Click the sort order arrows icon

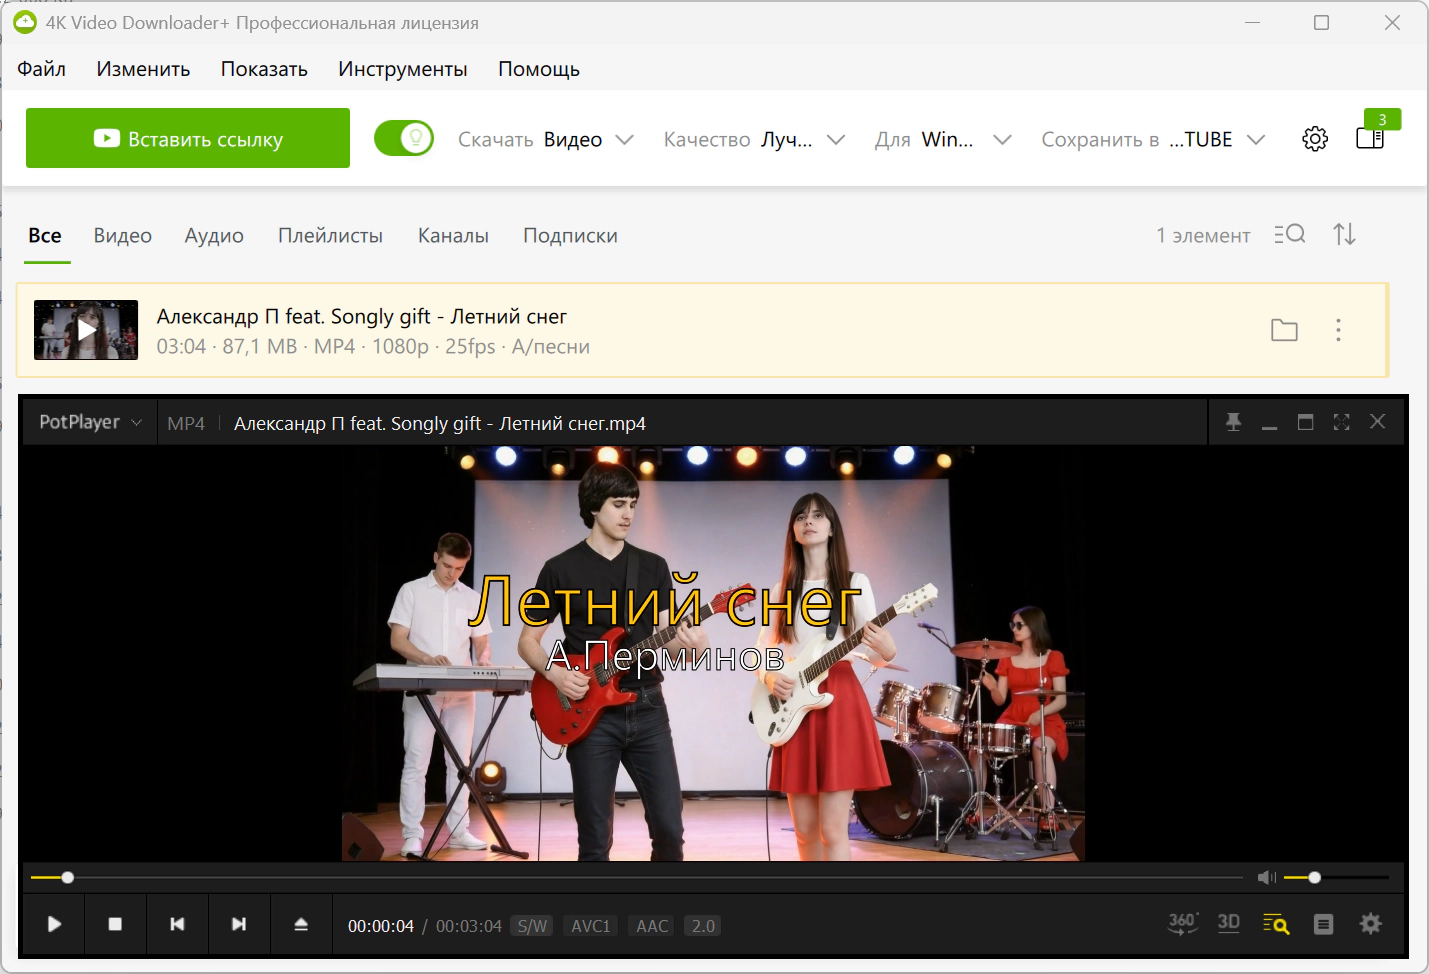(1344, 235)
